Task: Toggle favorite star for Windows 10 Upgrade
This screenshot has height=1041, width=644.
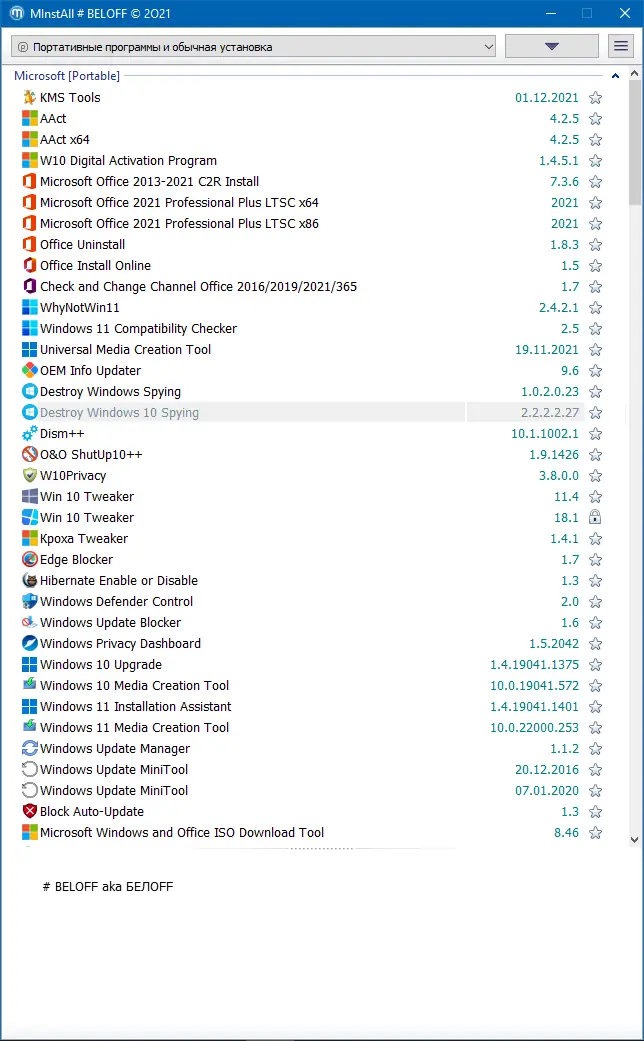Action: [596, 665]
